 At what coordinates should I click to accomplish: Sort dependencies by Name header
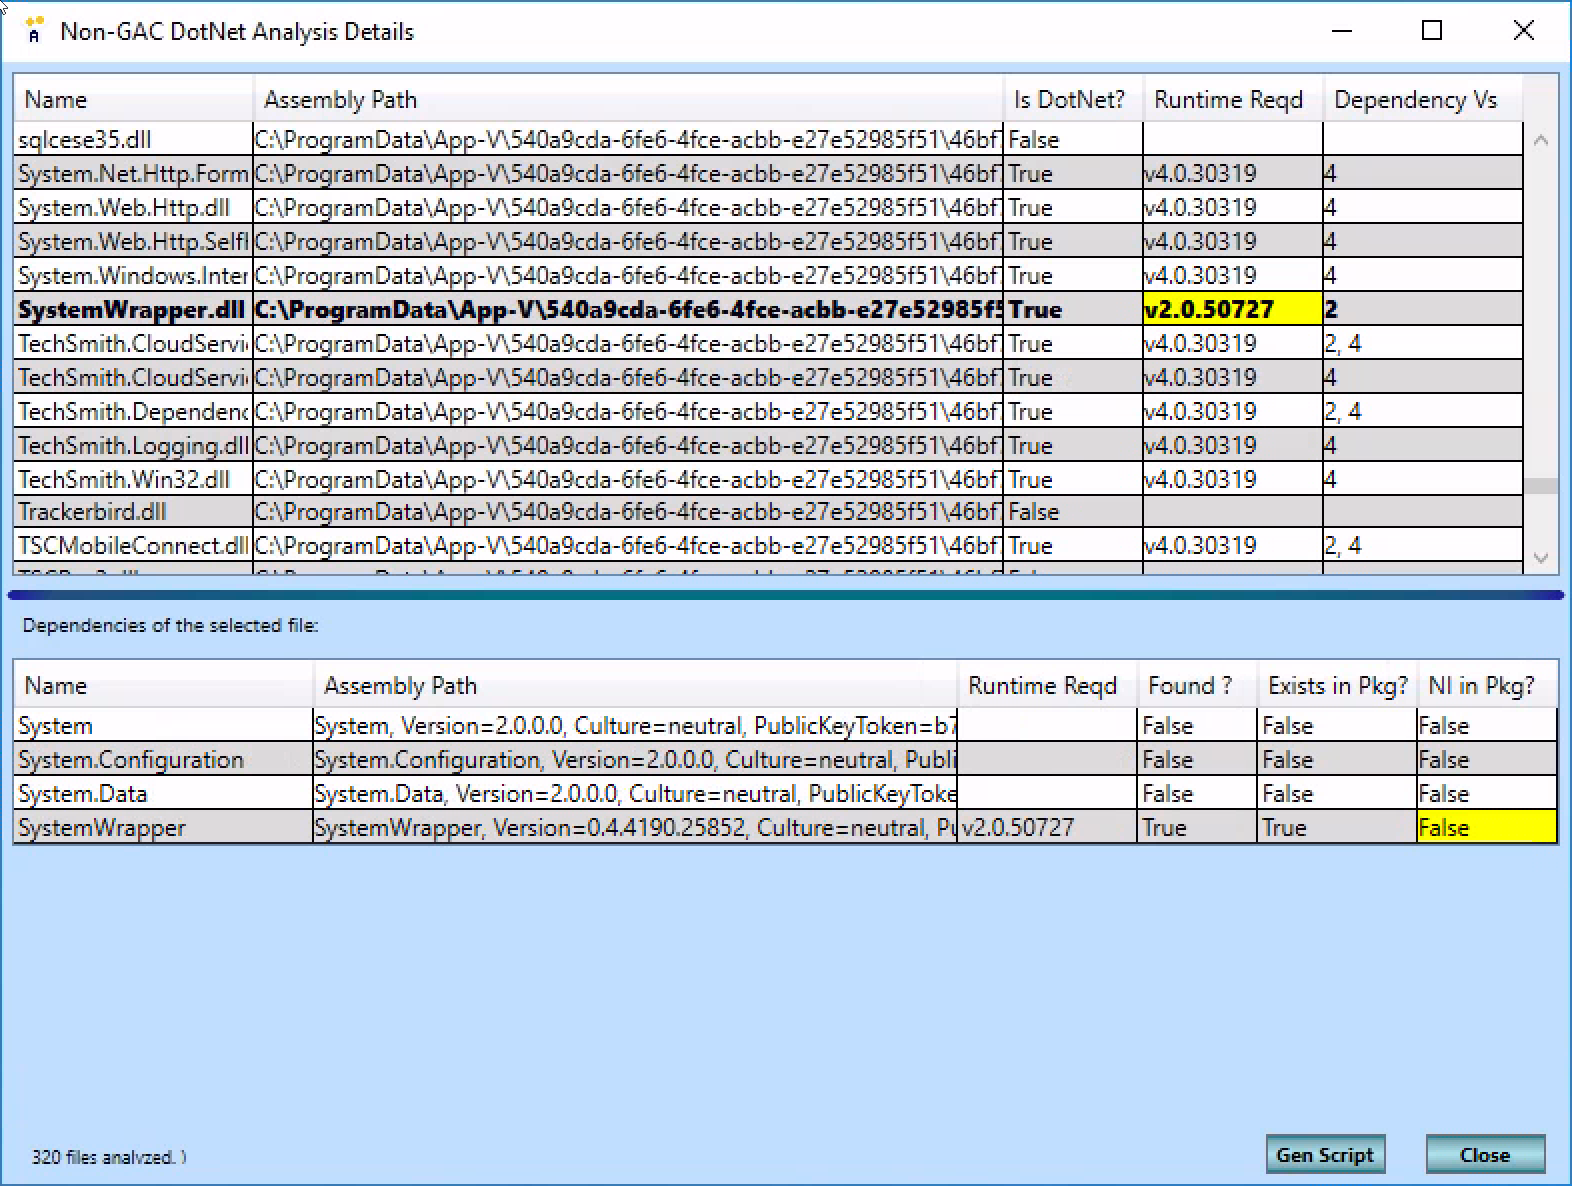(164, 686)
